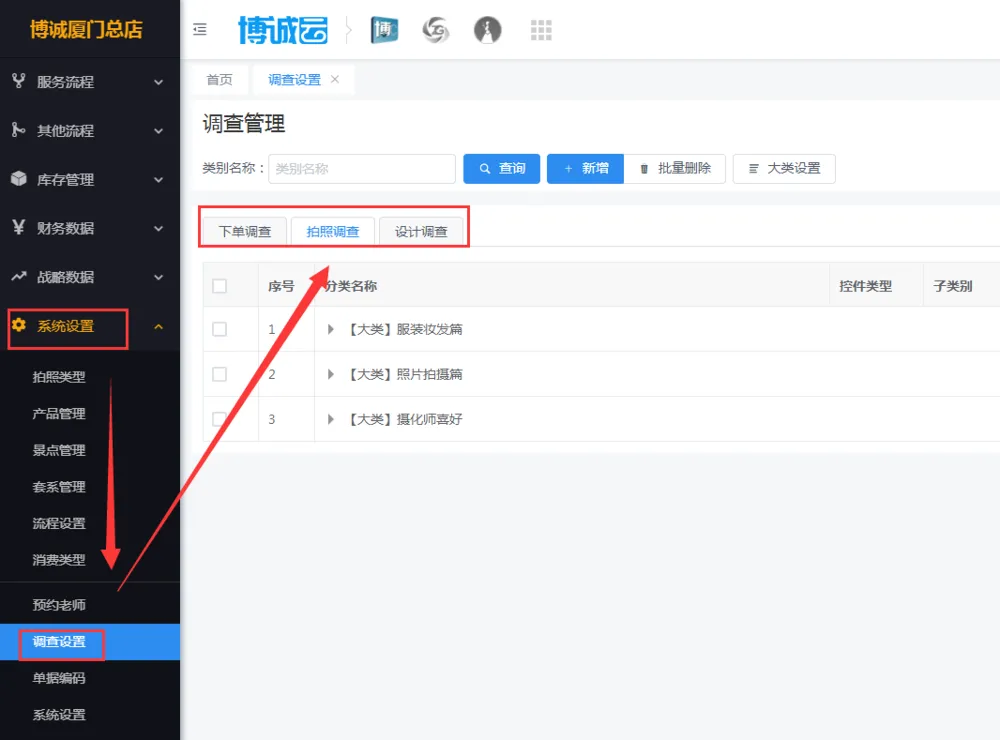Open 单据编码 in the sidebar
1000x740 pixels.
pyautogui.click(x=59, y=678)
